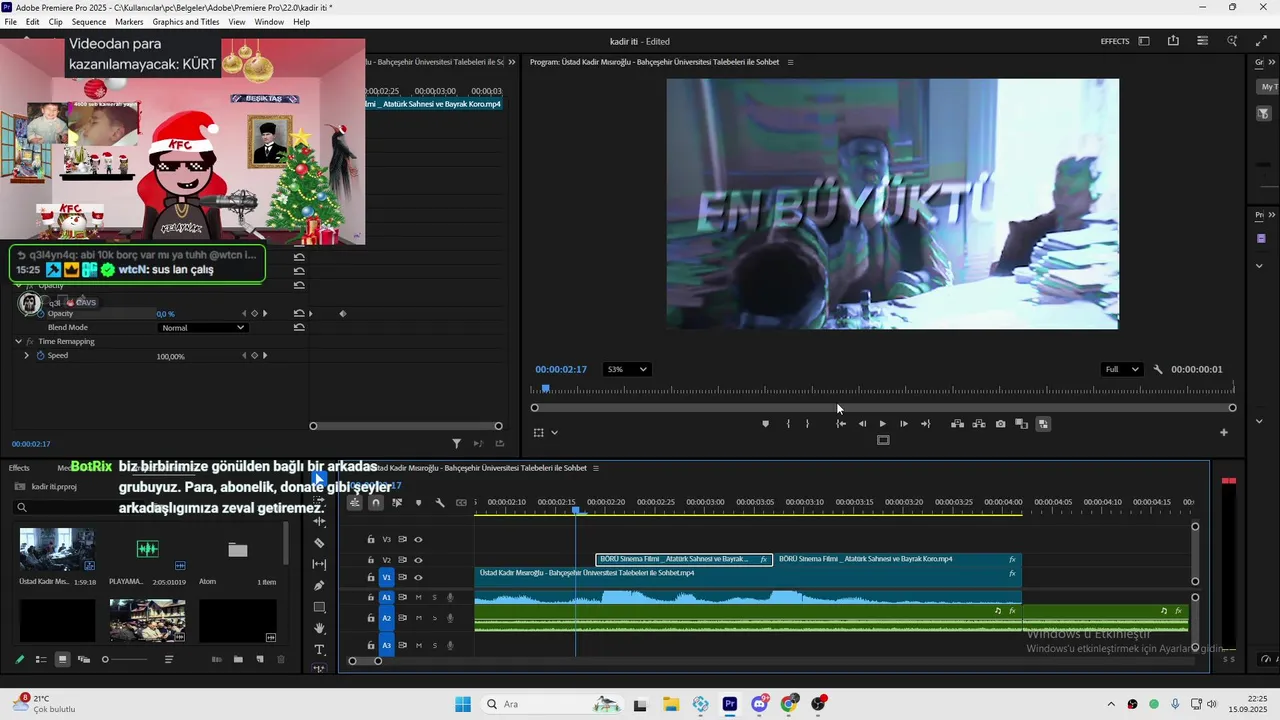This screenshot has width=1280, height=720.
Task: Open the Markers menu
Action: (129, 22)
